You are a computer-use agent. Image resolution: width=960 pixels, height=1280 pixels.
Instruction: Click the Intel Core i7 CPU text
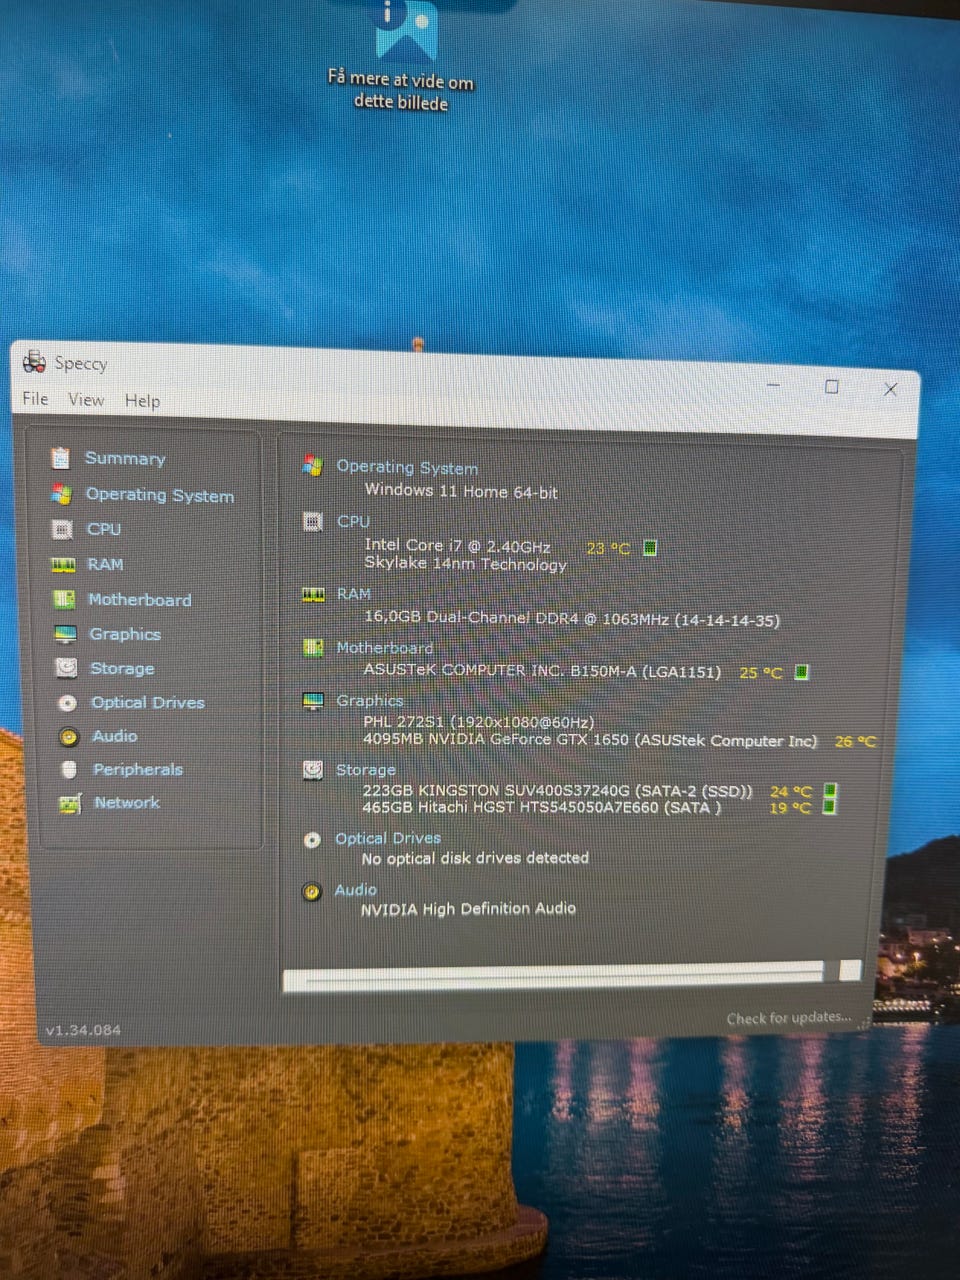coord(457,546)
